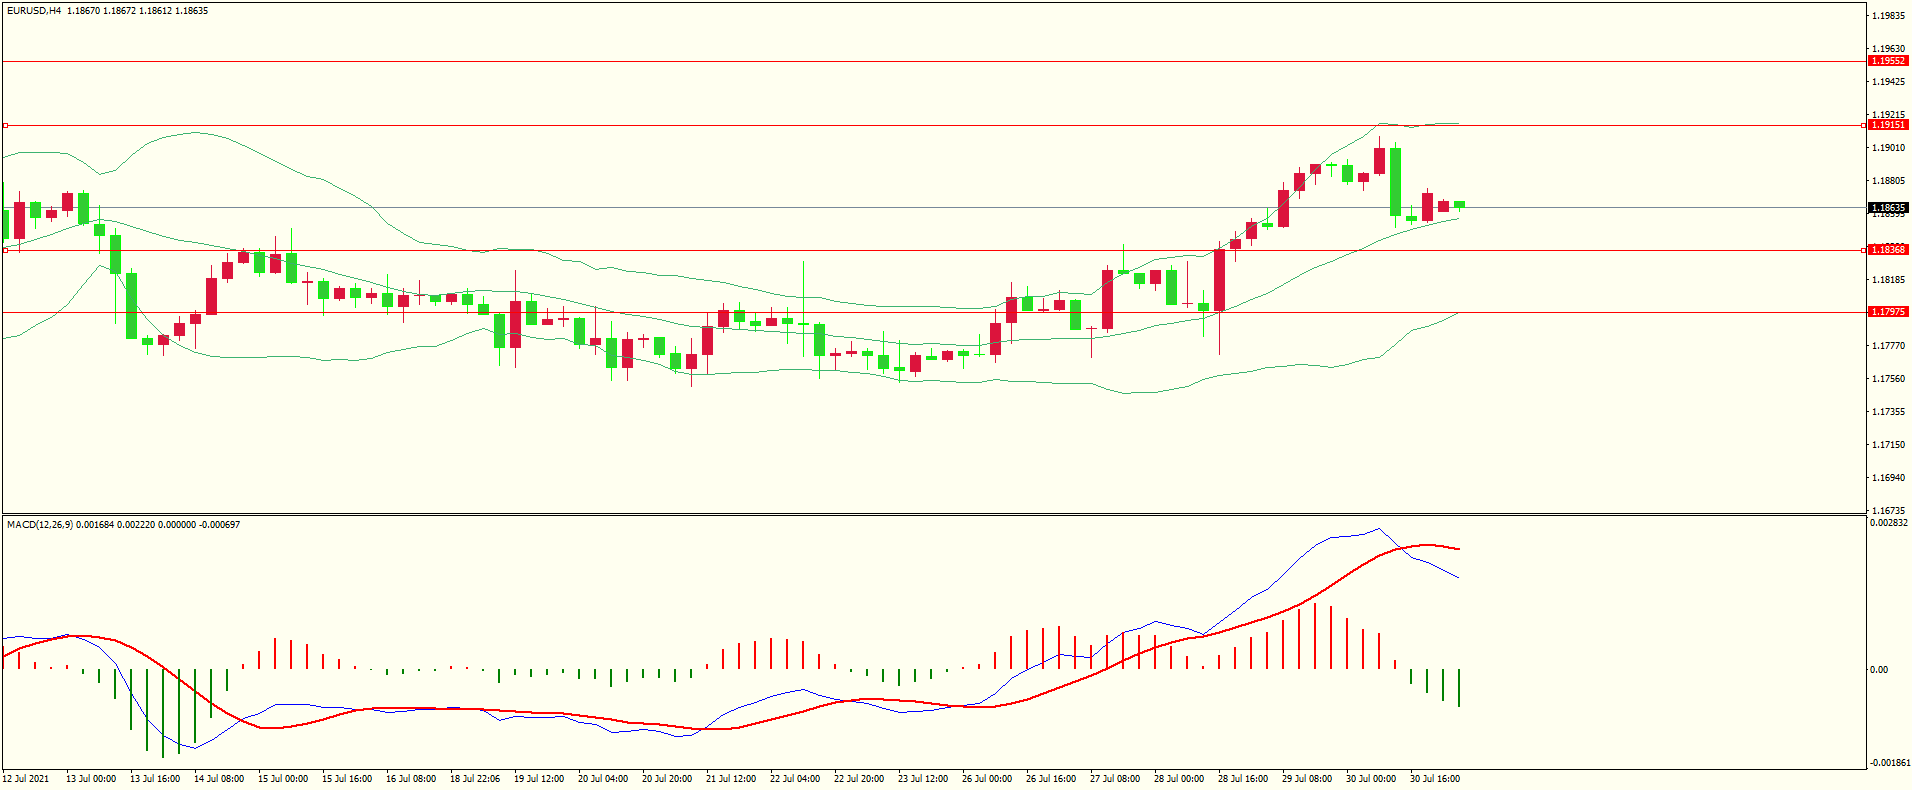Click the 1.19835 price scale value

(1888, 16)
